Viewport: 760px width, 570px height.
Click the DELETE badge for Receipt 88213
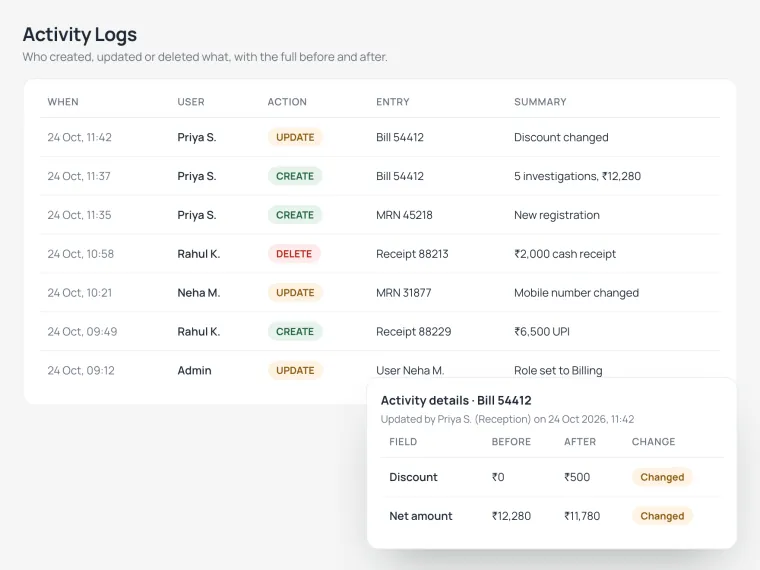pos(294,253)
